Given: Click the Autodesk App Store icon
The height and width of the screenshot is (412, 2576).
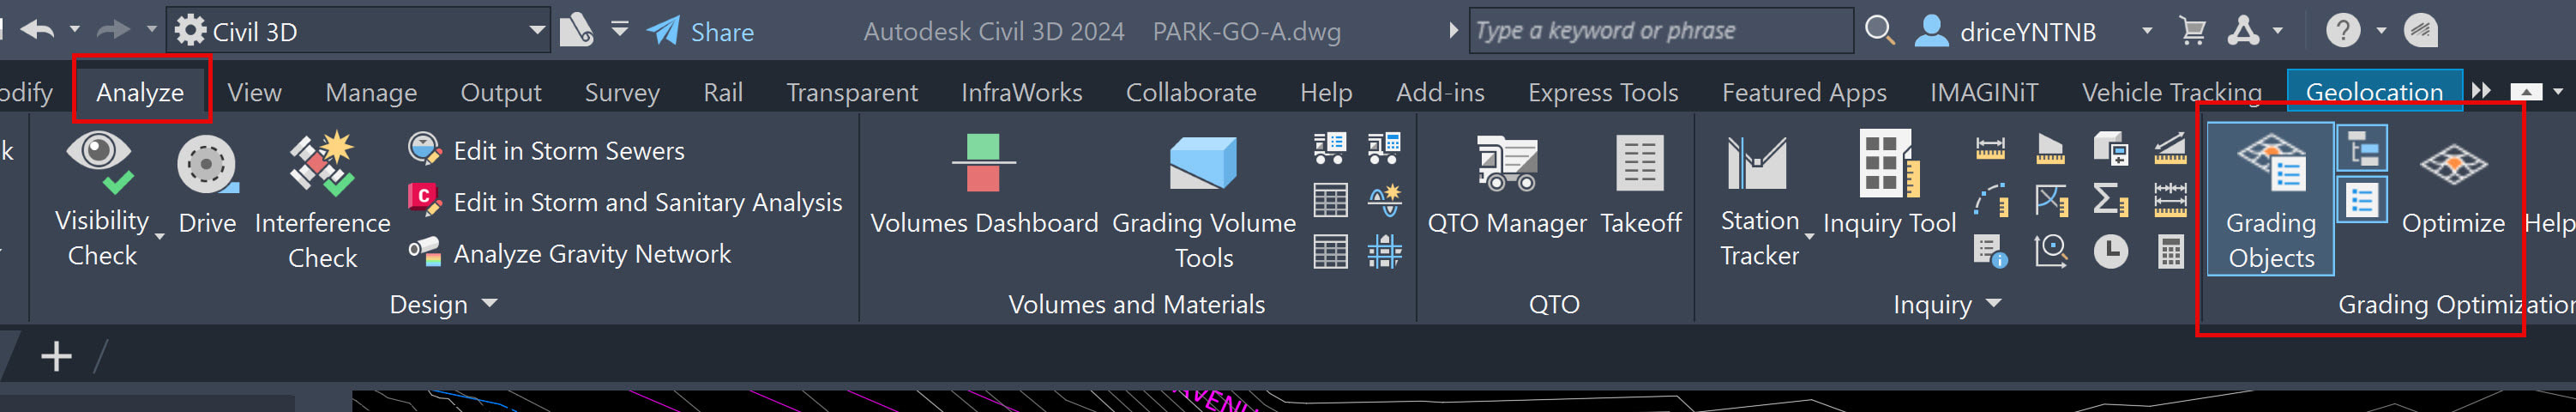Looking at the screenshot, I should coord(2242,31).
